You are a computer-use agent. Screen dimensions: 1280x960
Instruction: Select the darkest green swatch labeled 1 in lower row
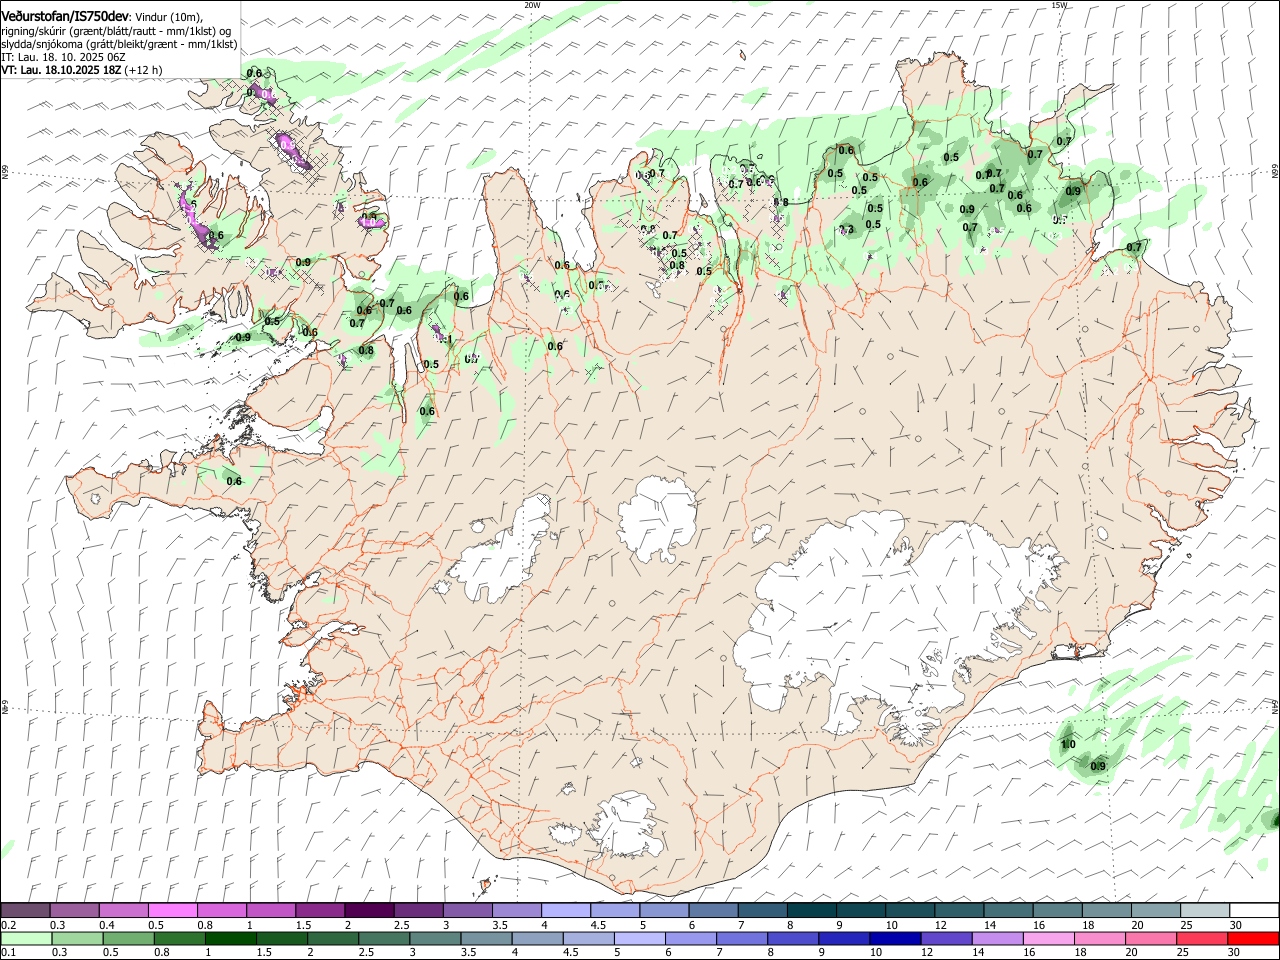(230, 938)
